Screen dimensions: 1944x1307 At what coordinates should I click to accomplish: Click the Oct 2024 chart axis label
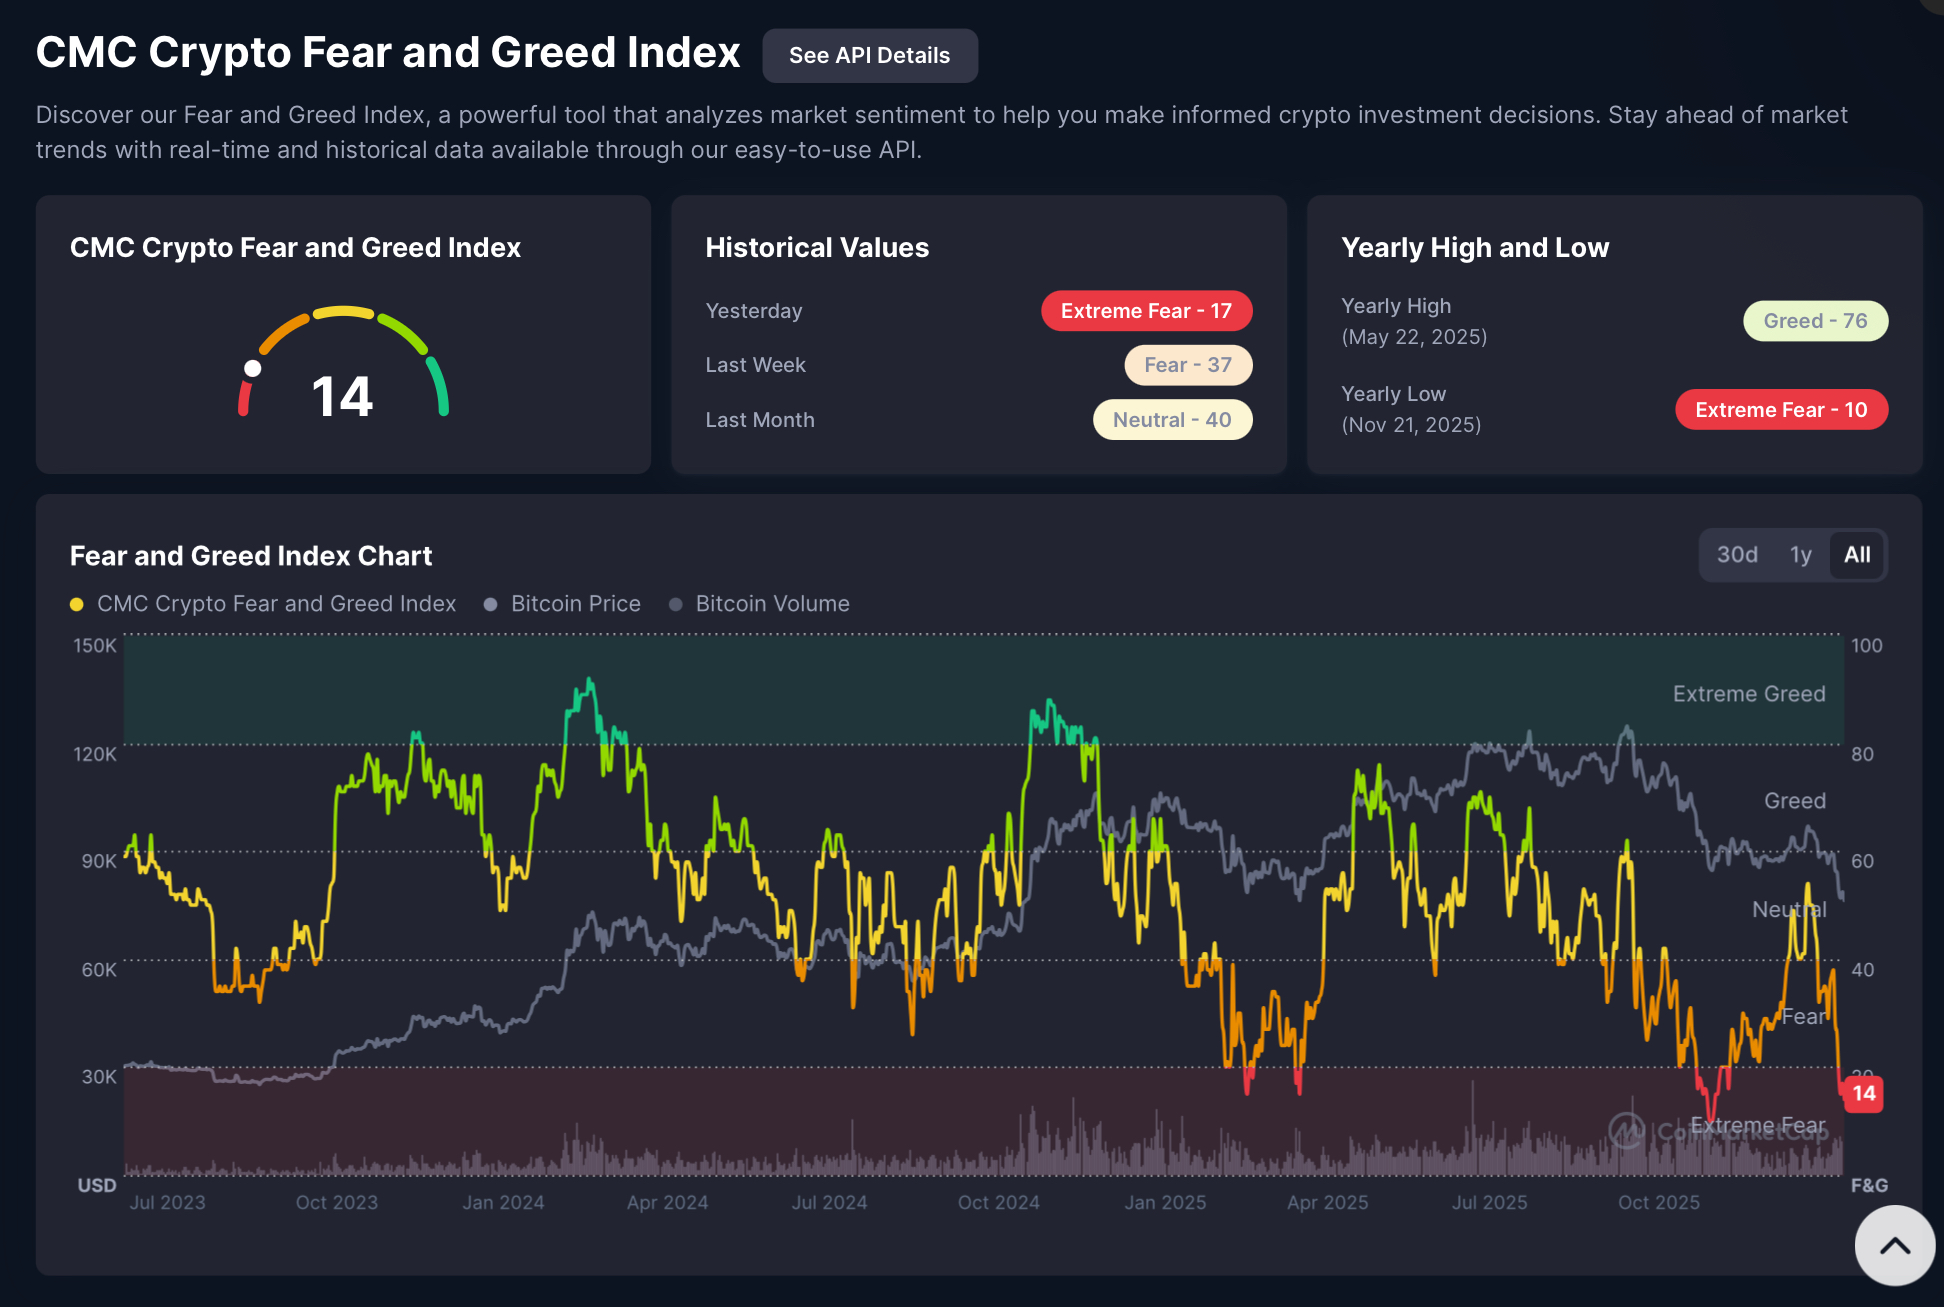(998, 1202)
